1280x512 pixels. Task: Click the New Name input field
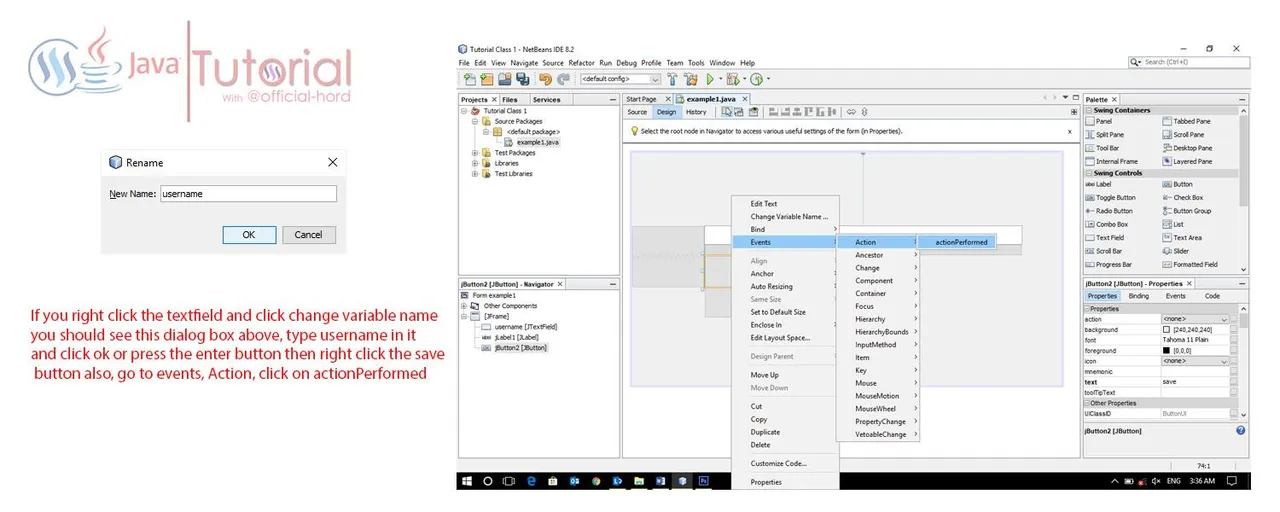pos(248,194)
